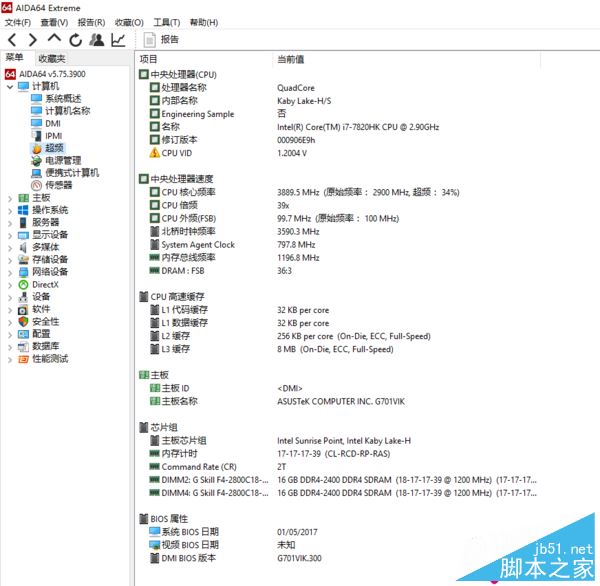Expand the 存储设备 tree node
The height and width of the screenshot is (586, 600).
pyautogui.click(x=10, y=260)
